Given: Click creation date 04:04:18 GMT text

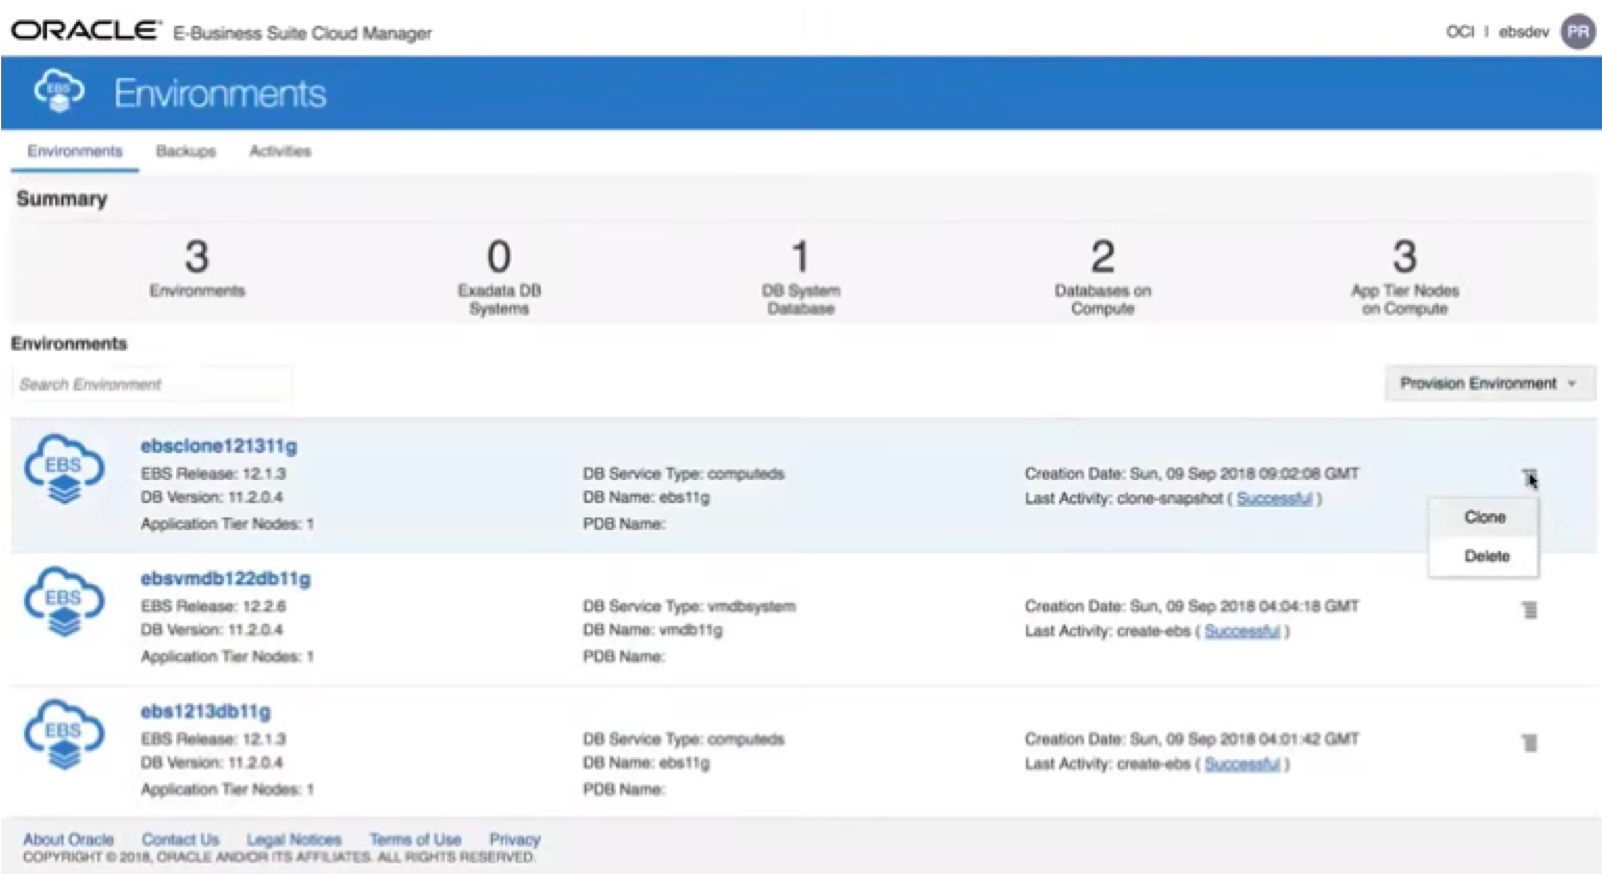Looking at the screenshot, I should (x=1192, y=606).
